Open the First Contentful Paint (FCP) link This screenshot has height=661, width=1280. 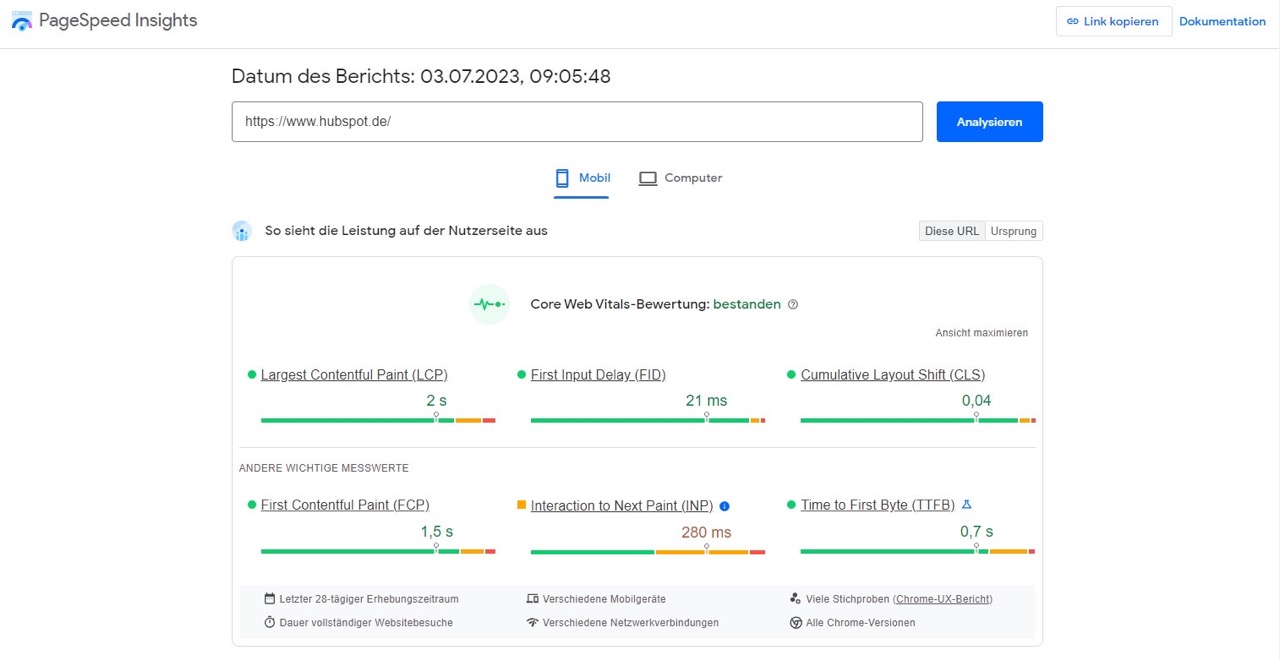pos(345,505)
